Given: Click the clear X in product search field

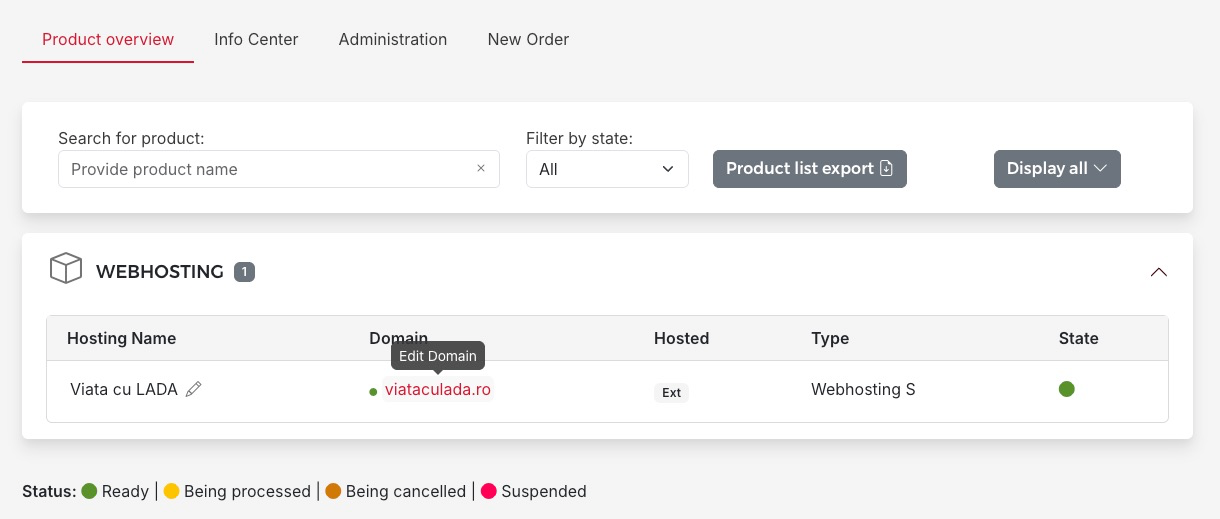Looking at the screenshot, I should (481, 168).
